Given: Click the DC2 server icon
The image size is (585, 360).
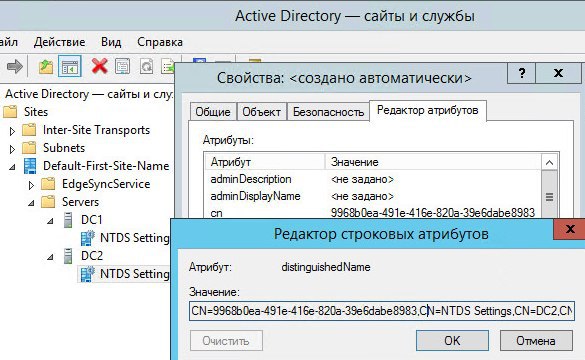Looking at the screenshot, I should pos(68,256).
